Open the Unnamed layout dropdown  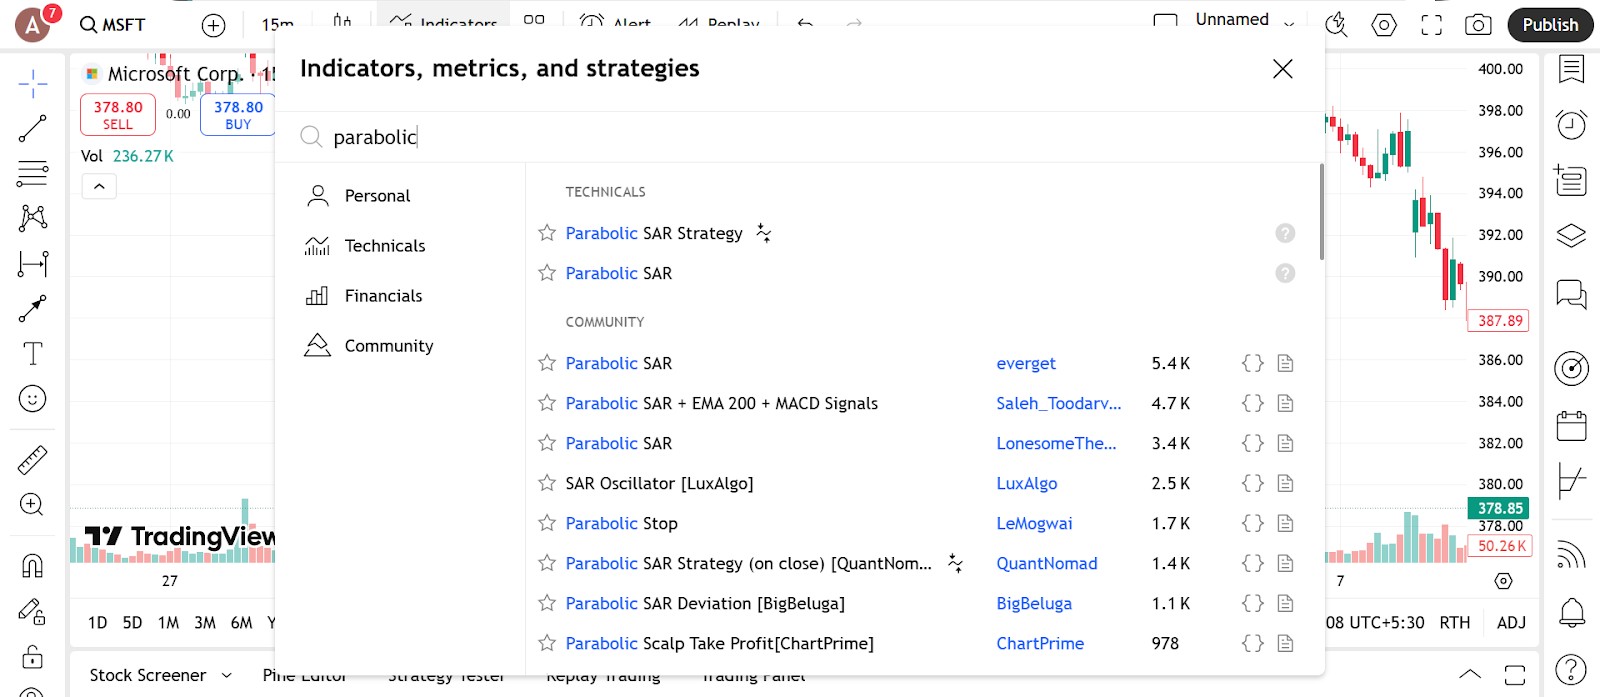pos(1289,24)
